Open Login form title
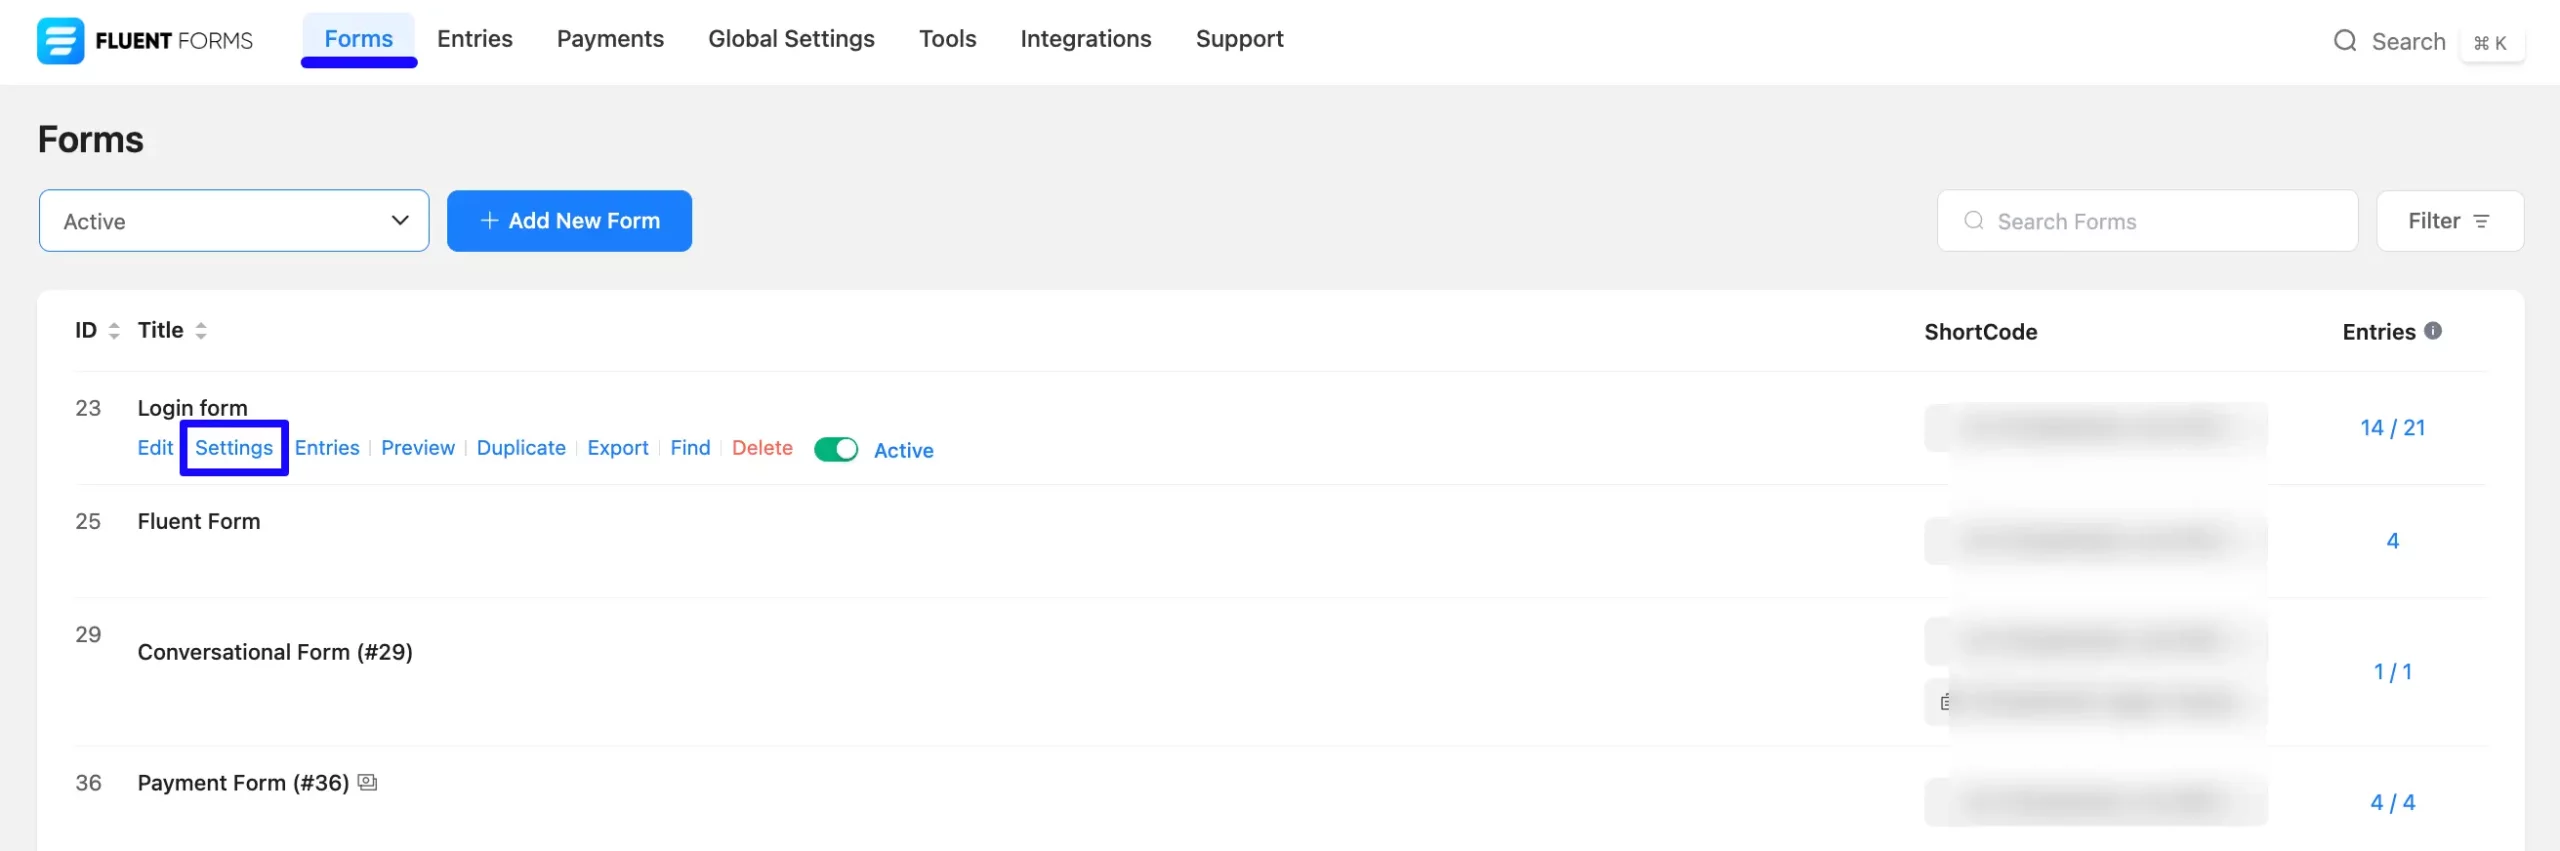 pos(192,408)
